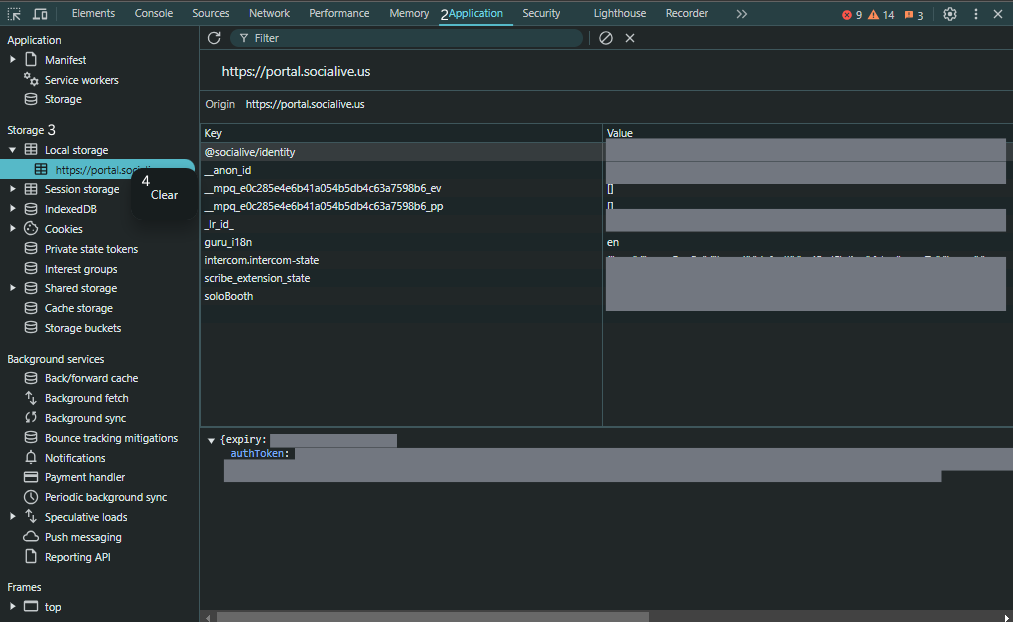Open Shared storage item
1013x622 pixels.
click(81, 288)
